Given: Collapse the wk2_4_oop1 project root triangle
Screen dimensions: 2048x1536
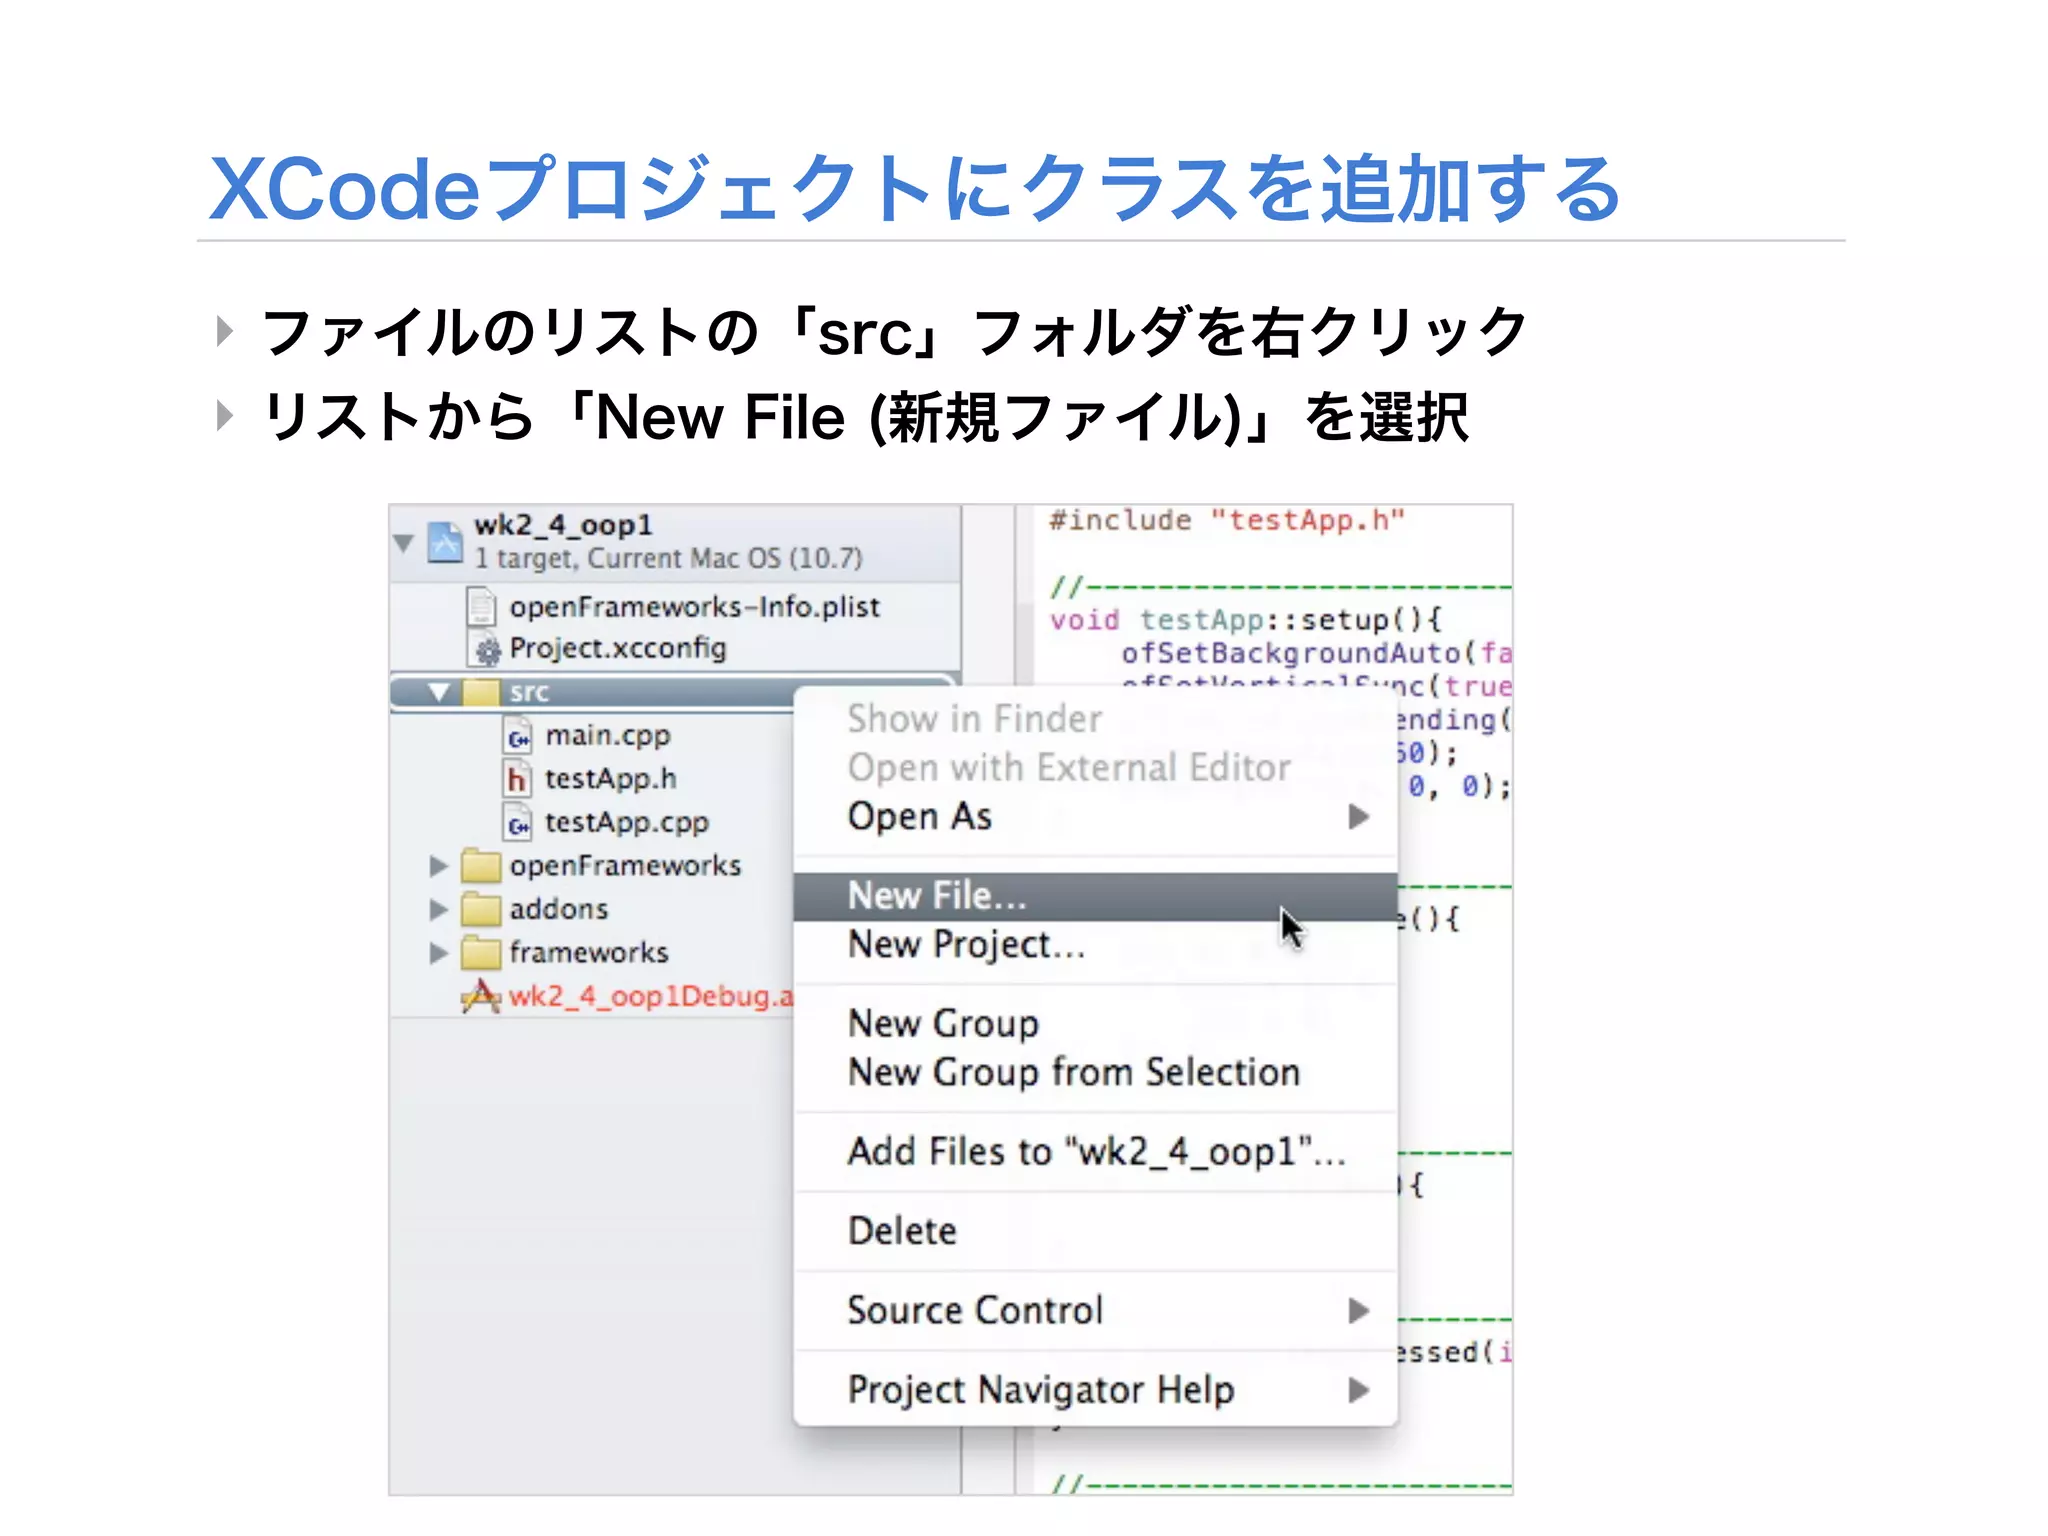Looking at the screenshot, I should (404, 543).
